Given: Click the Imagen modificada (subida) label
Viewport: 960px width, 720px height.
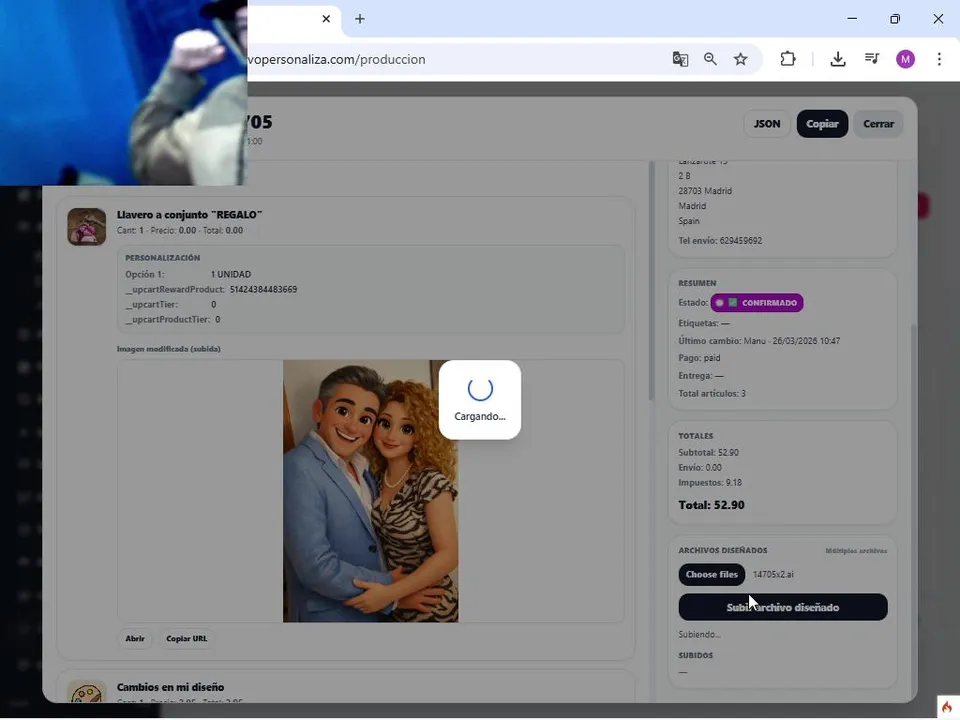Looking at the screenshot, I should (168, 349).
